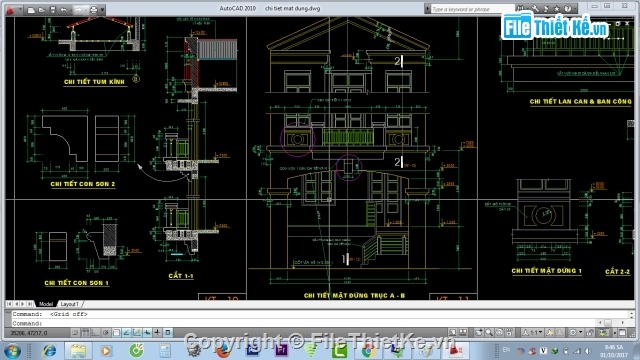Switch to the Layout1 tab
Screen dimensions: 640x360
click(69, 304)
